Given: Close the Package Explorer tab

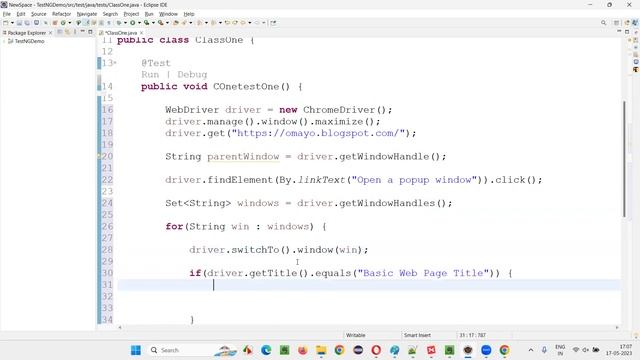Looking at the screenshot, I should pos(50,33).
